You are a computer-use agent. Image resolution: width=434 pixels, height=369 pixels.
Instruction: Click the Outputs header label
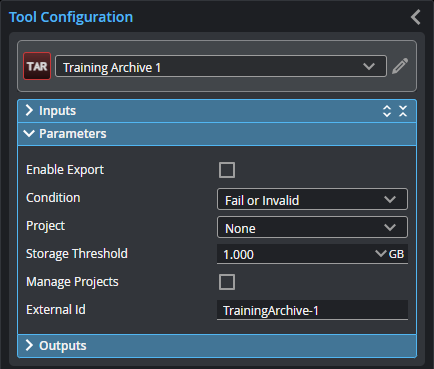point(63,346)
